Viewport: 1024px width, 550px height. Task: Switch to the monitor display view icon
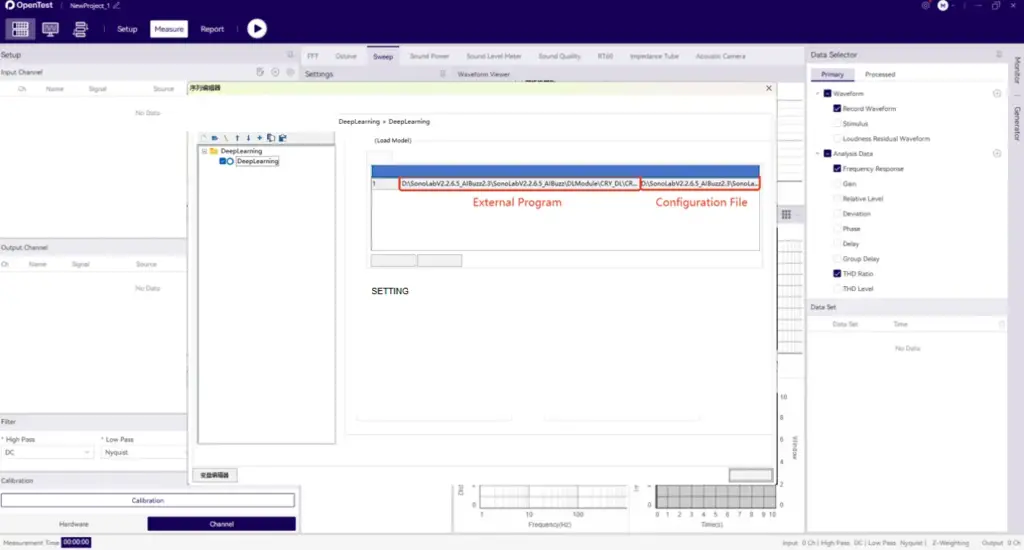(50, 29)
